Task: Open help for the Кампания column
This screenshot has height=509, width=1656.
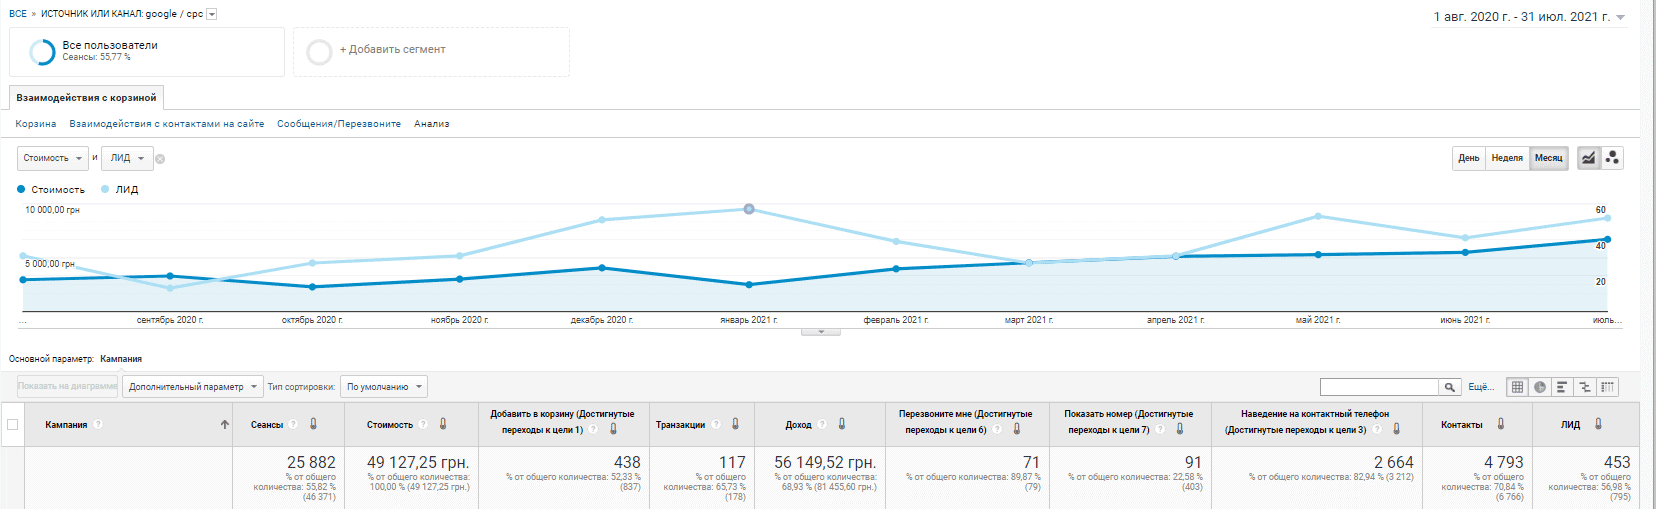Action: pyautogui.click(x=98, y=425)
